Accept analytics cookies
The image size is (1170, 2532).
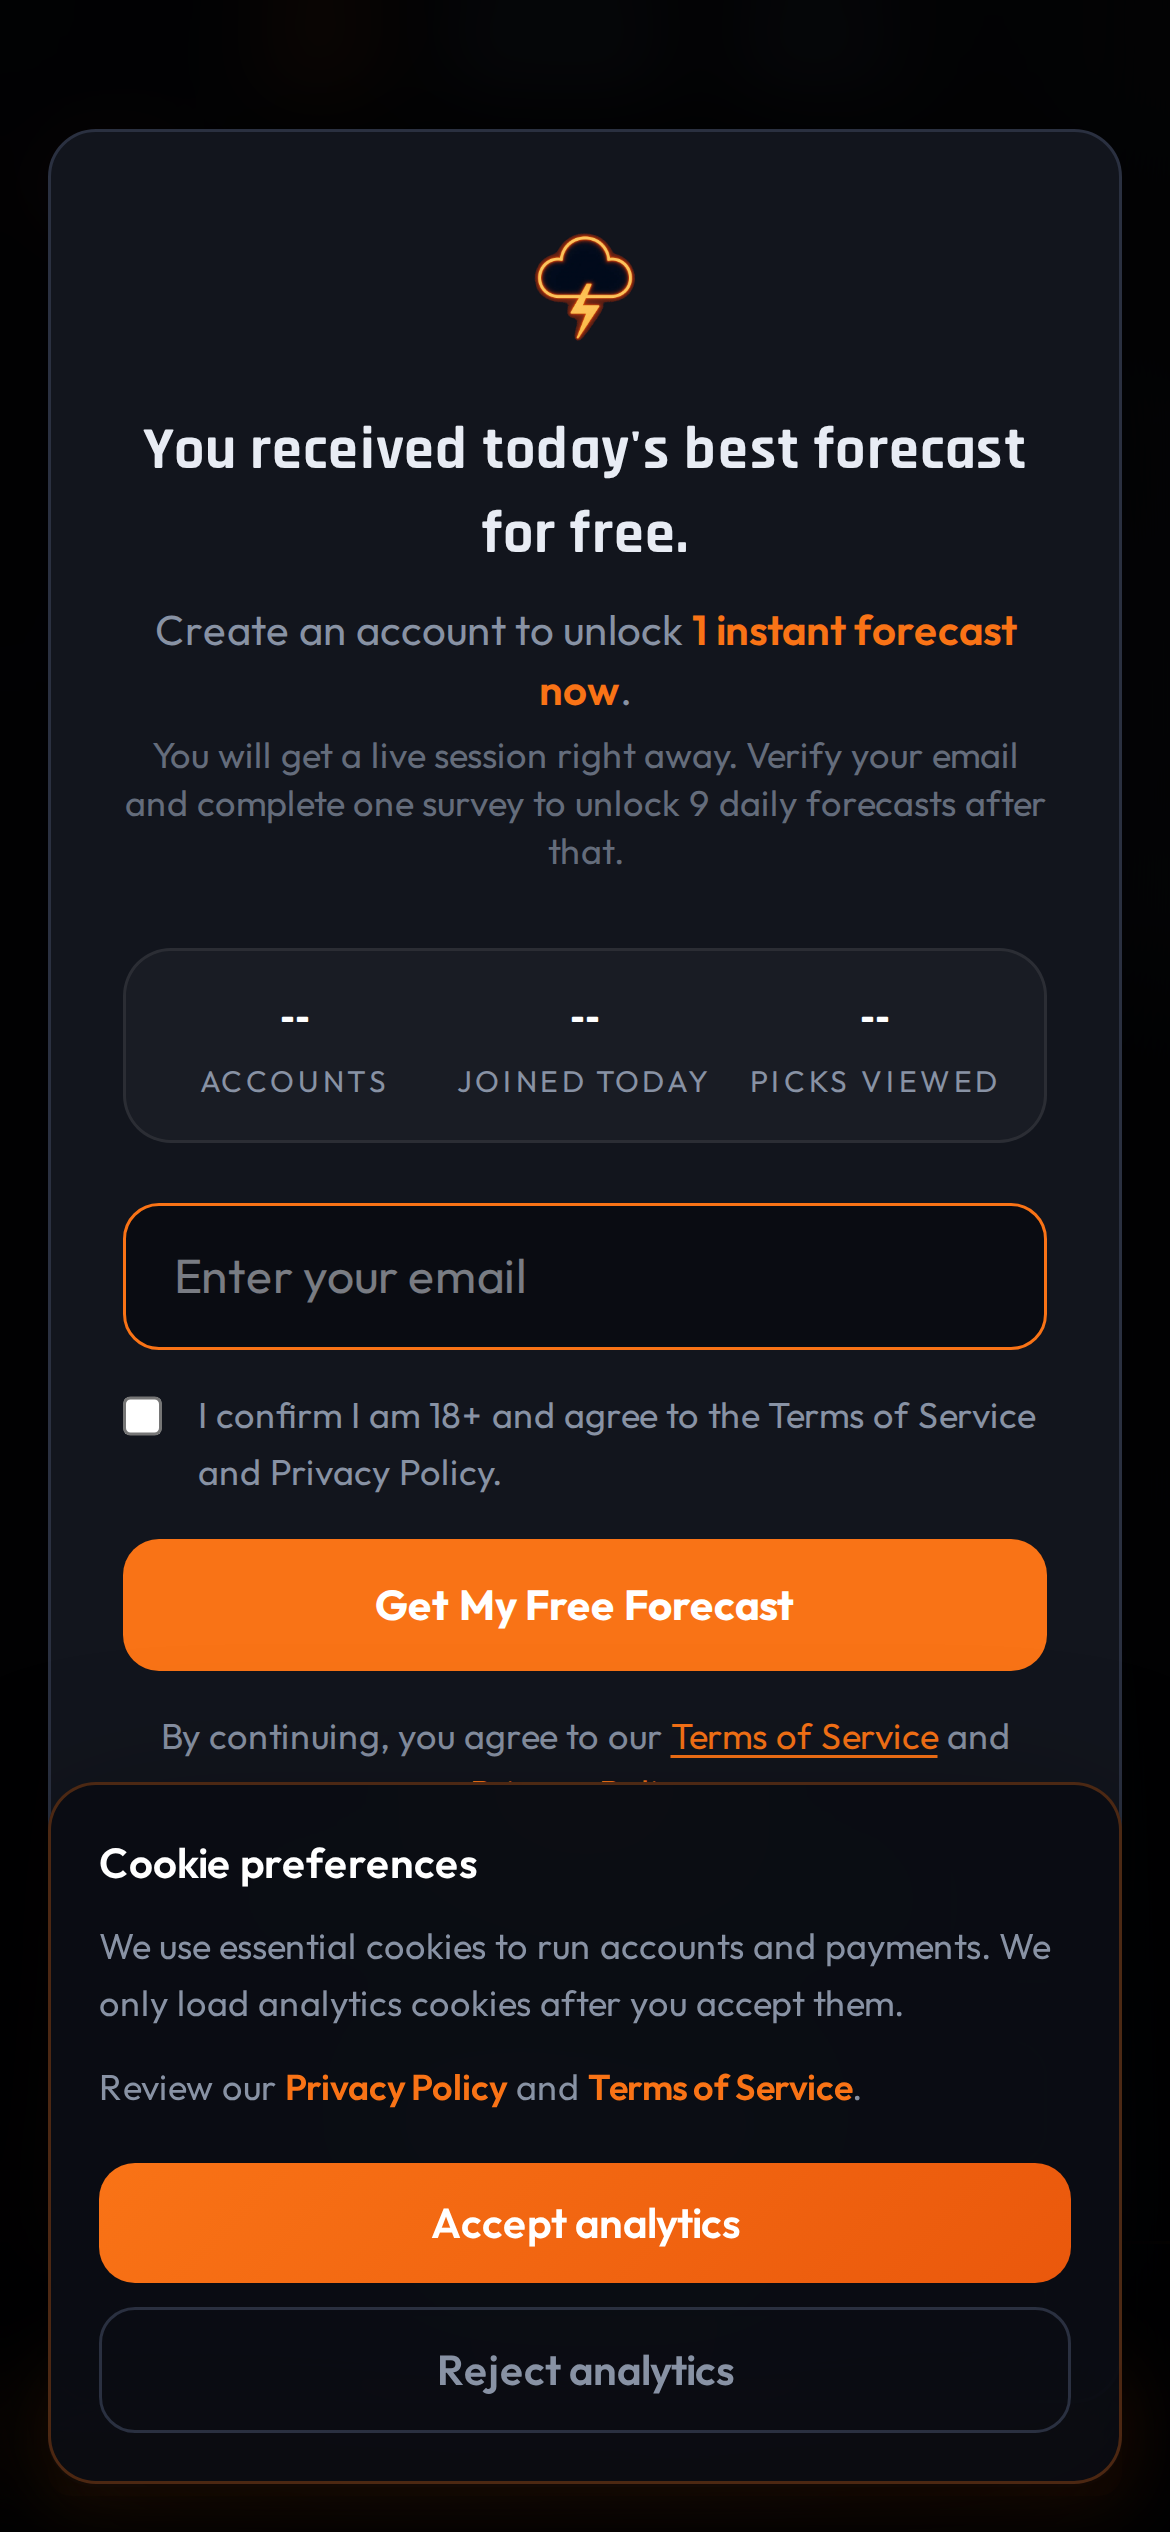[x=585, y=2223]
